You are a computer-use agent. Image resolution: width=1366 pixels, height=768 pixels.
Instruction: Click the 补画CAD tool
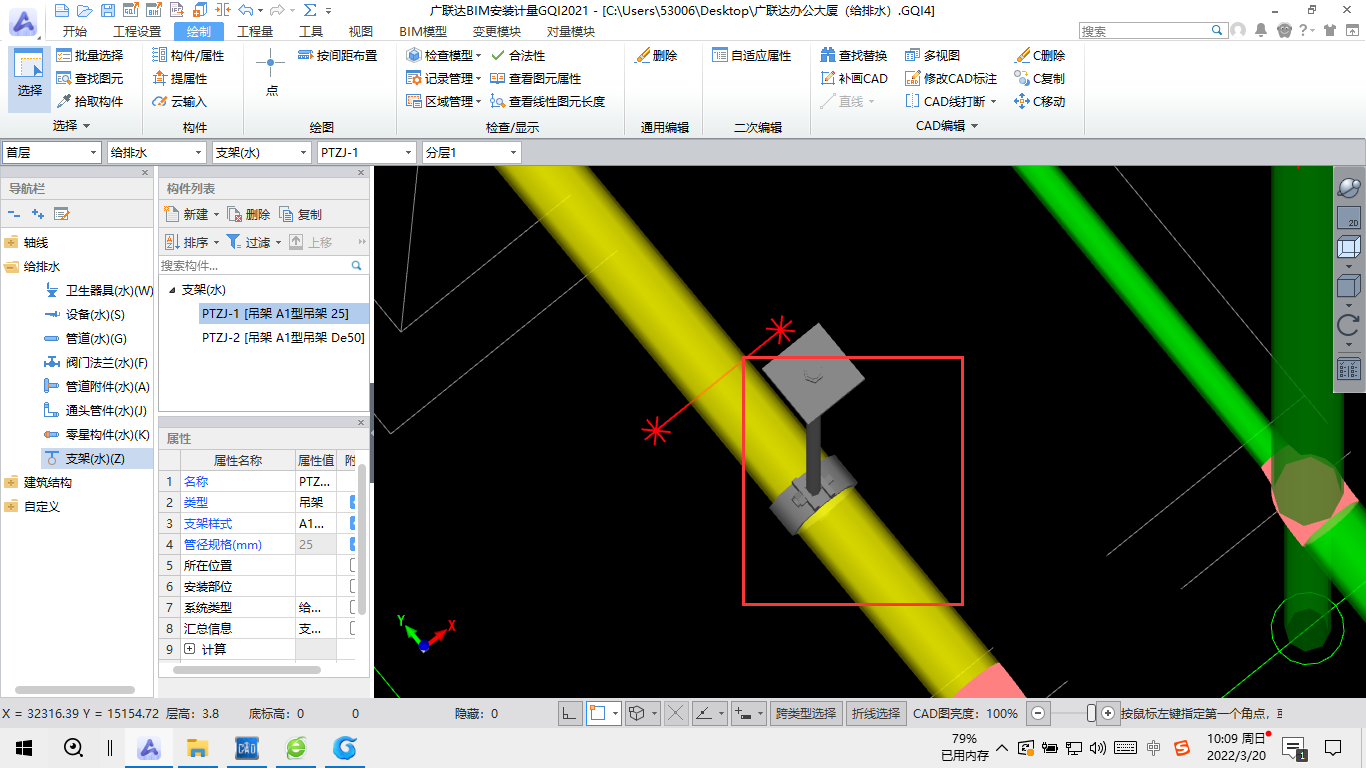[x=853, y=78]
